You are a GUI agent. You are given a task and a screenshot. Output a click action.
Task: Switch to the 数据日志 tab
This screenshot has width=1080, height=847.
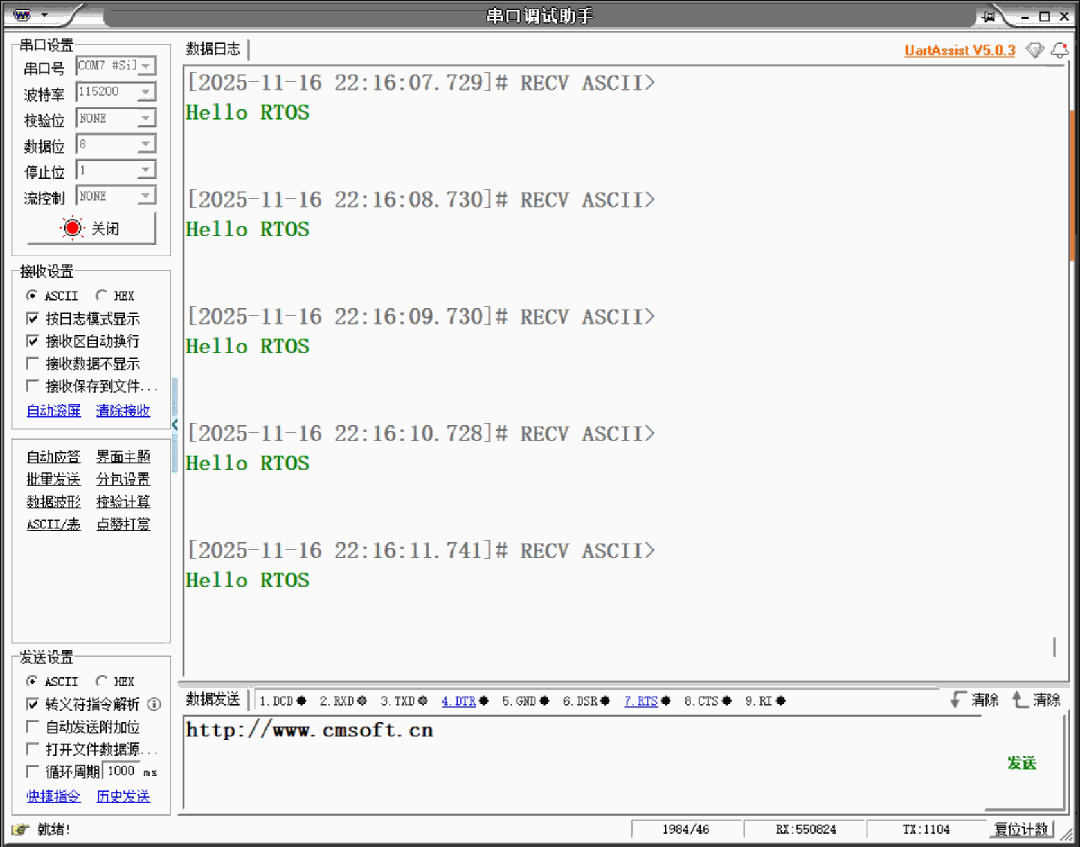coord(214,49)
